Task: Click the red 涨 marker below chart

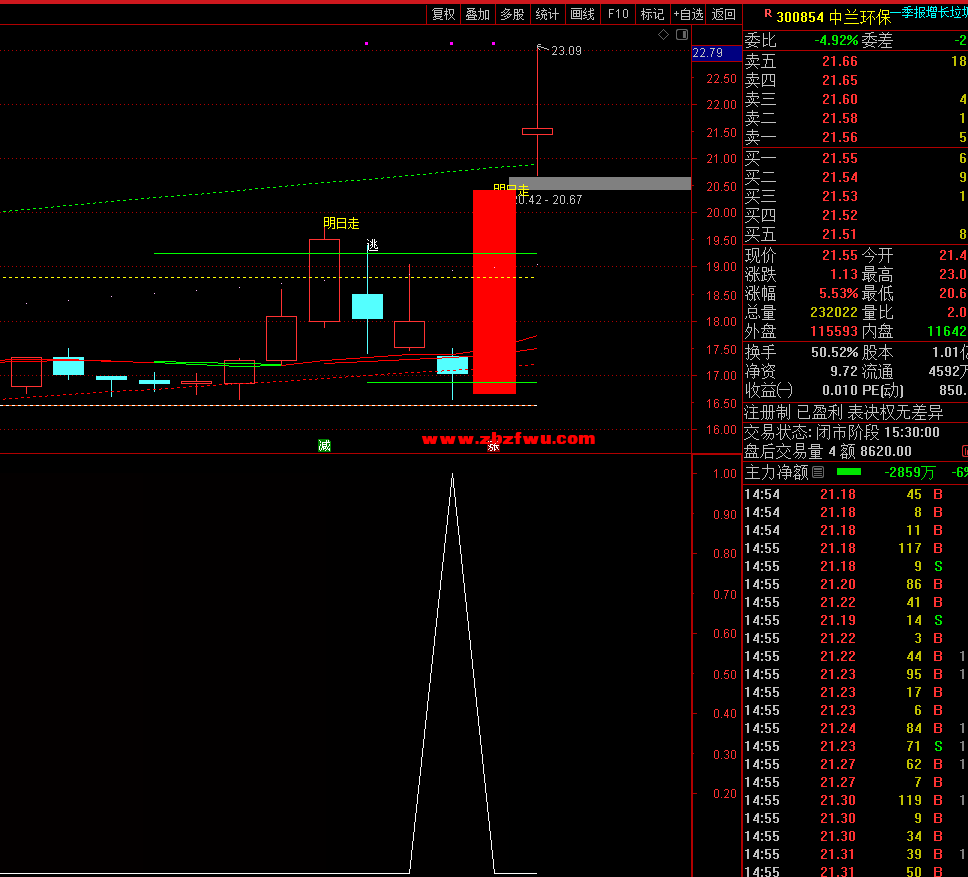Action: point(493,446)
